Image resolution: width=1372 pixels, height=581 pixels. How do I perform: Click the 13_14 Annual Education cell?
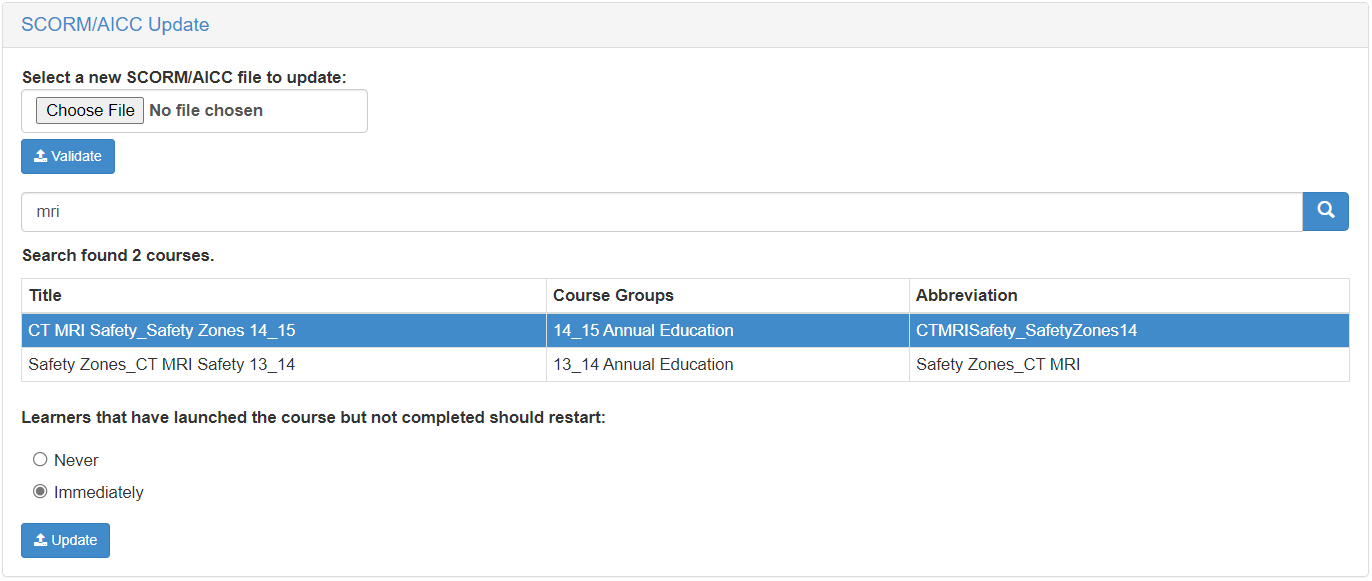click(x=643, y=365)
